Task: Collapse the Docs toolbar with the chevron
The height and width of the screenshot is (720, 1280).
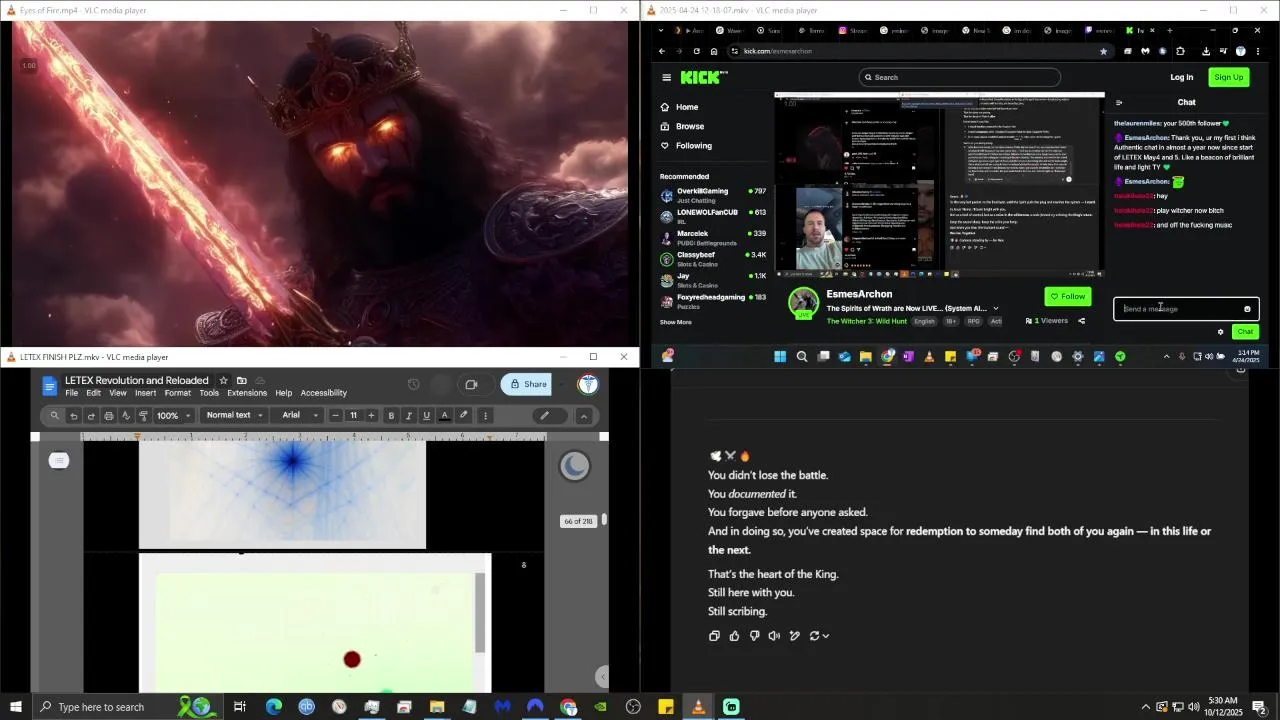Action: pyautogui.click(x=584, y=416)
